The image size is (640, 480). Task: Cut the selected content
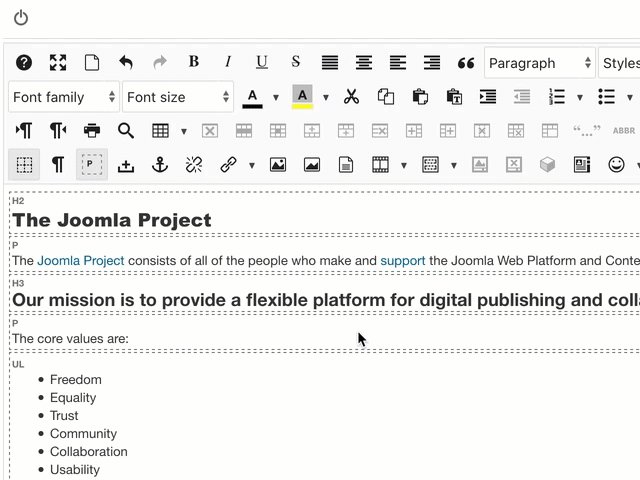click(x=351, y=97)
